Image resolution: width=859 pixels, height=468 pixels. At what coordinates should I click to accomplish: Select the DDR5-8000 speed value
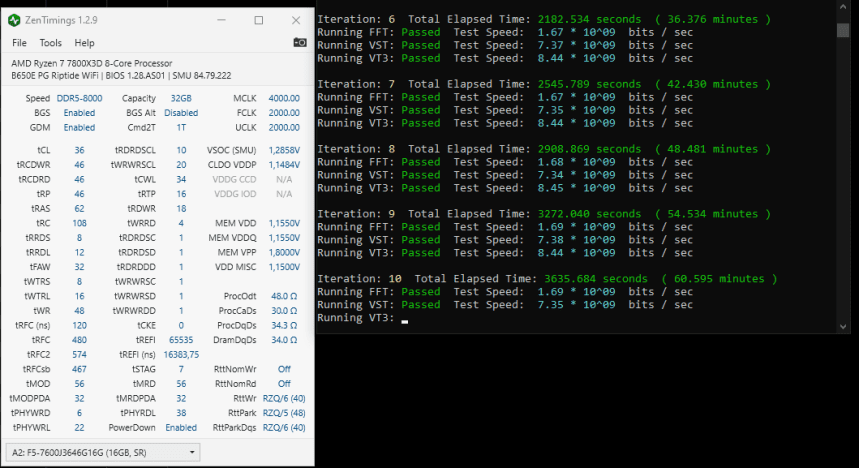(x=79, y=98)
